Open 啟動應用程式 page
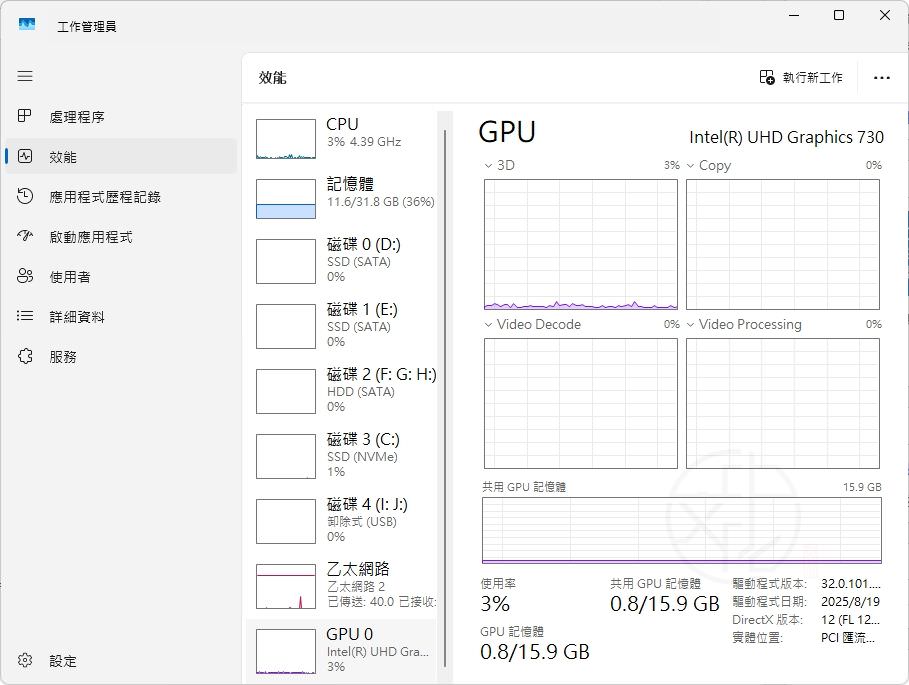 (x=121, y=236)
